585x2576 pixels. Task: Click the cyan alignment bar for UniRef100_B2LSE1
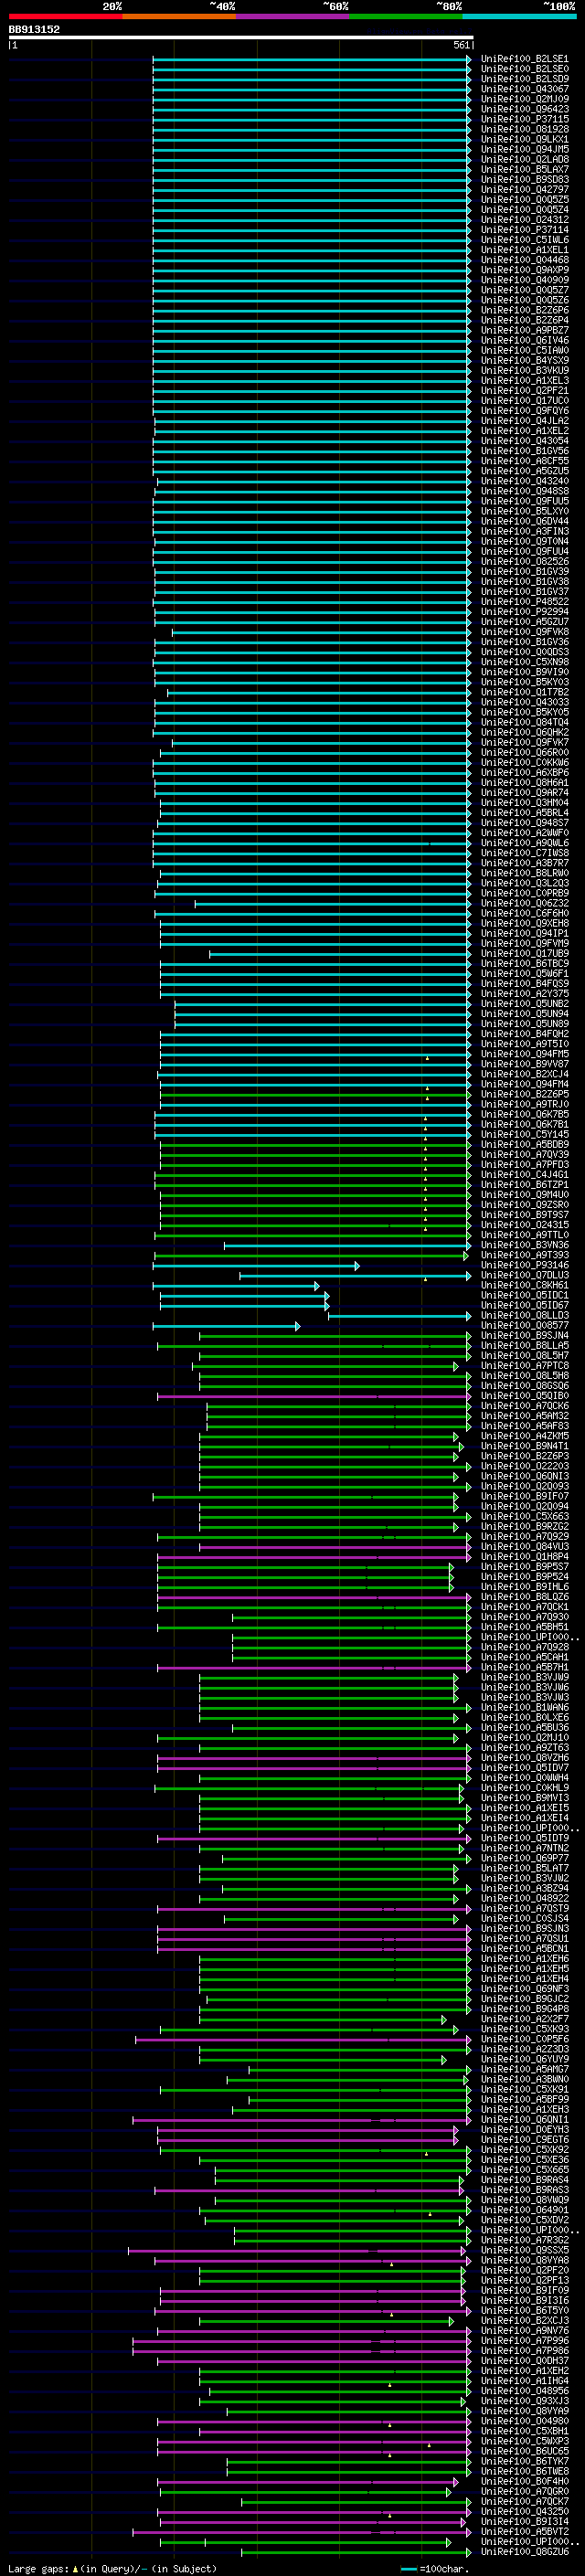click(311, 59)
